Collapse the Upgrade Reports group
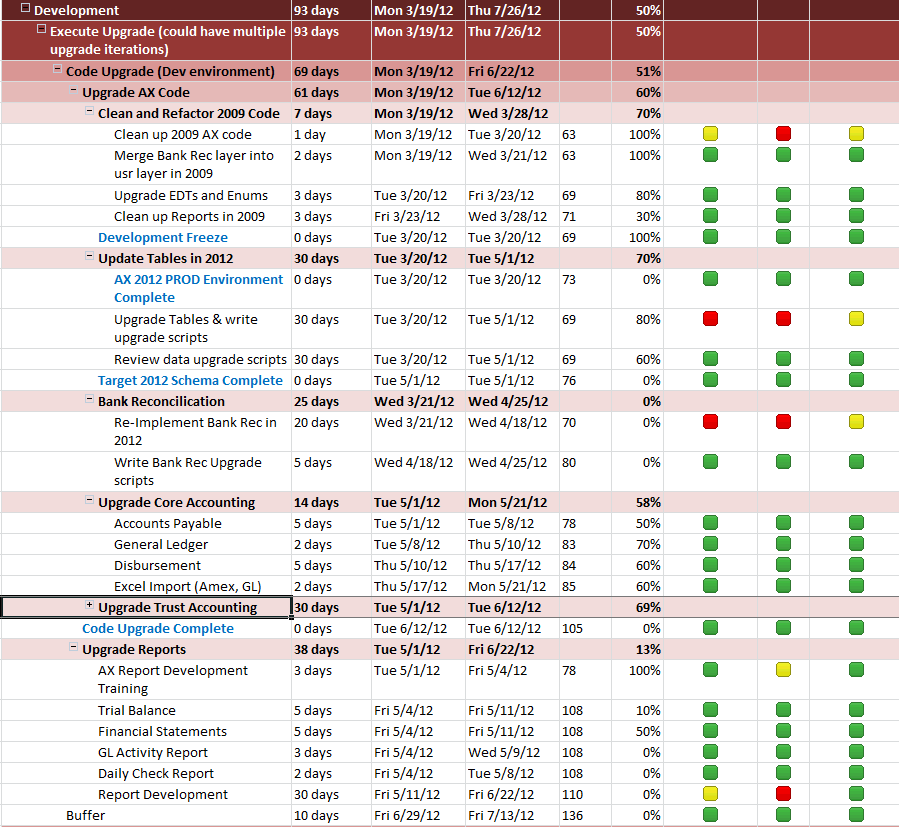899x827 pixels. (x=73, y=647)
